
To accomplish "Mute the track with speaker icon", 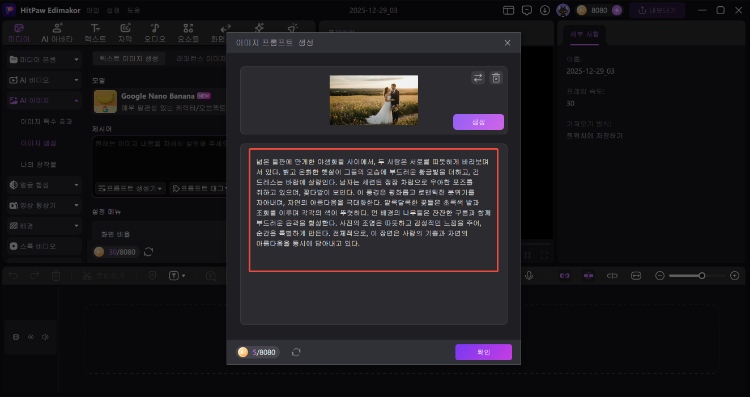I will pos(45,337).
